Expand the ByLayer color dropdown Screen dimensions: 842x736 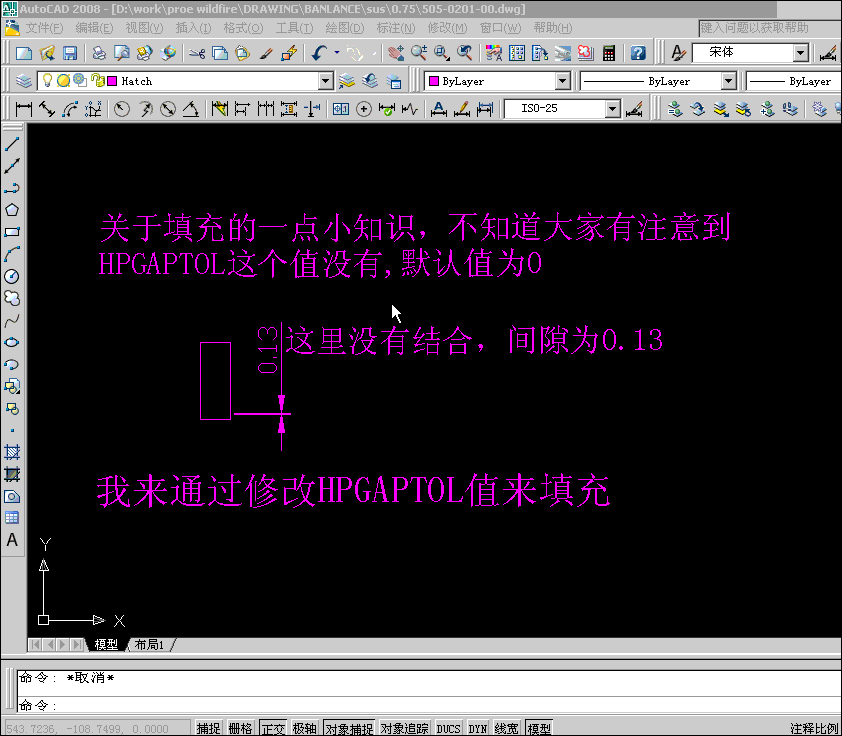[x=562, y=81]
